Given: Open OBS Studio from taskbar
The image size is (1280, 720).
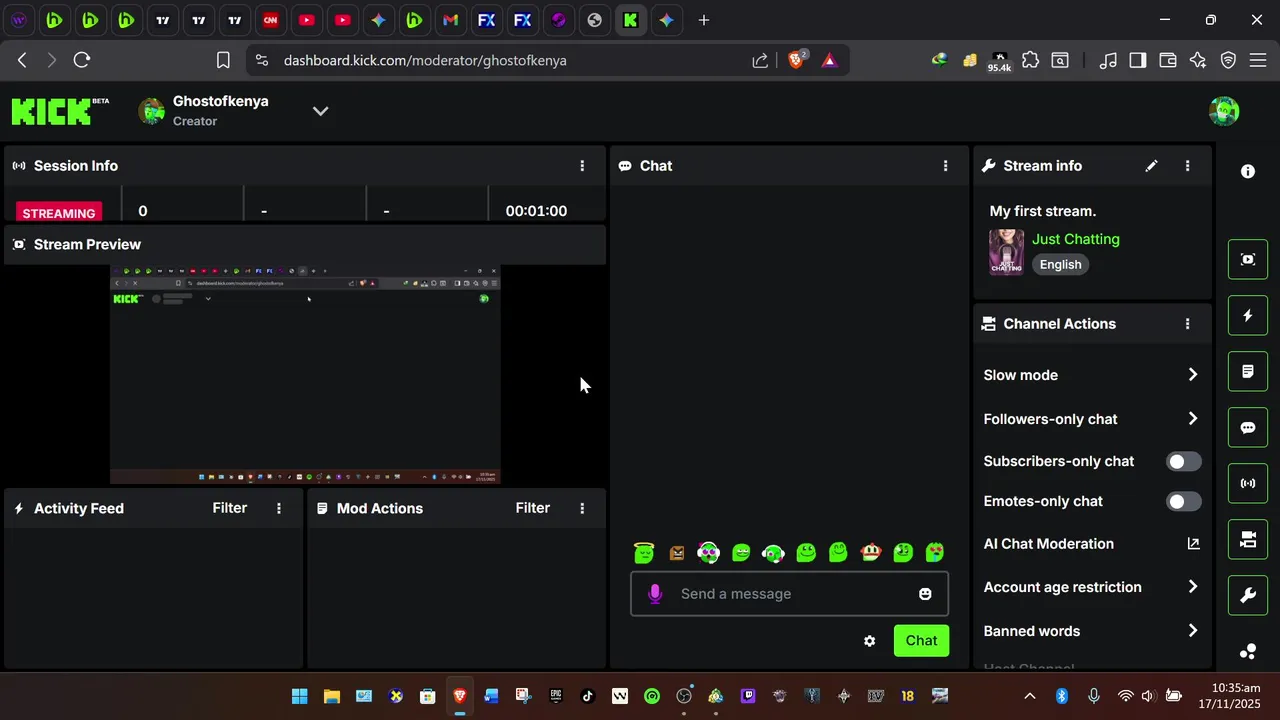Looking at the screenshot, I should coord(684,696).
